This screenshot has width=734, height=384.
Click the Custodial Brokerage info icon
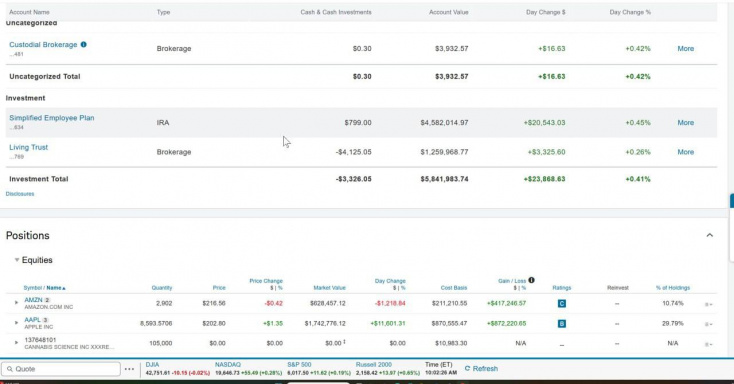(83, 44)
